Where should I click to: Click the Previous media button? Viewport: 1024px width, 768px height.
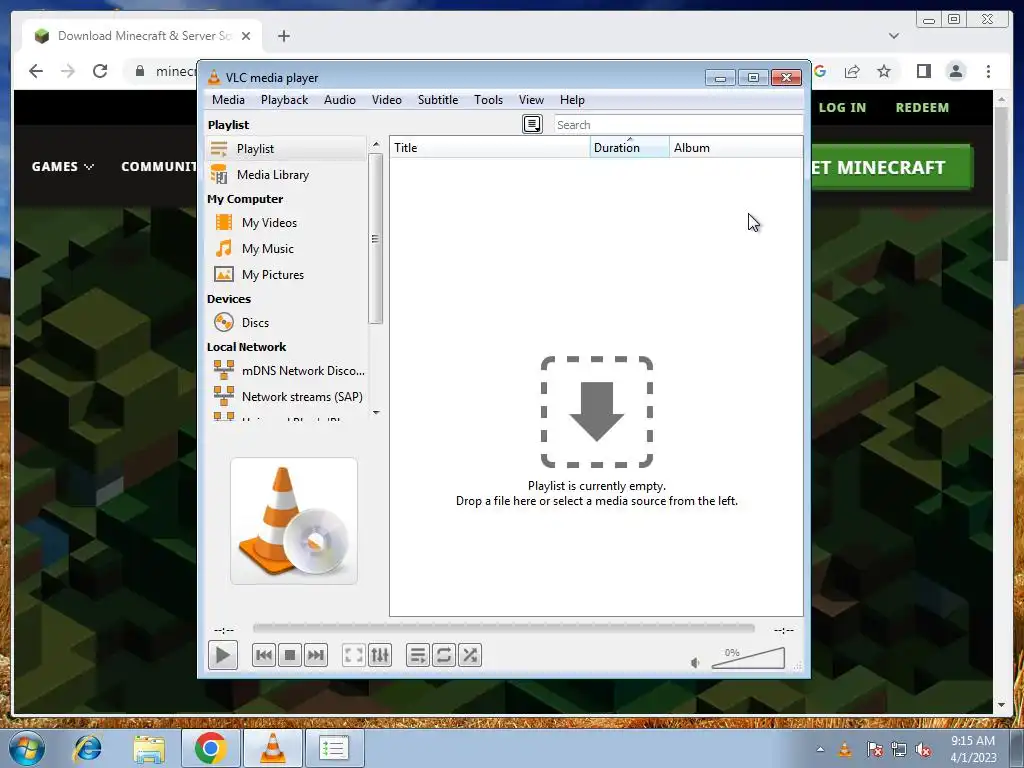[264, 655]
